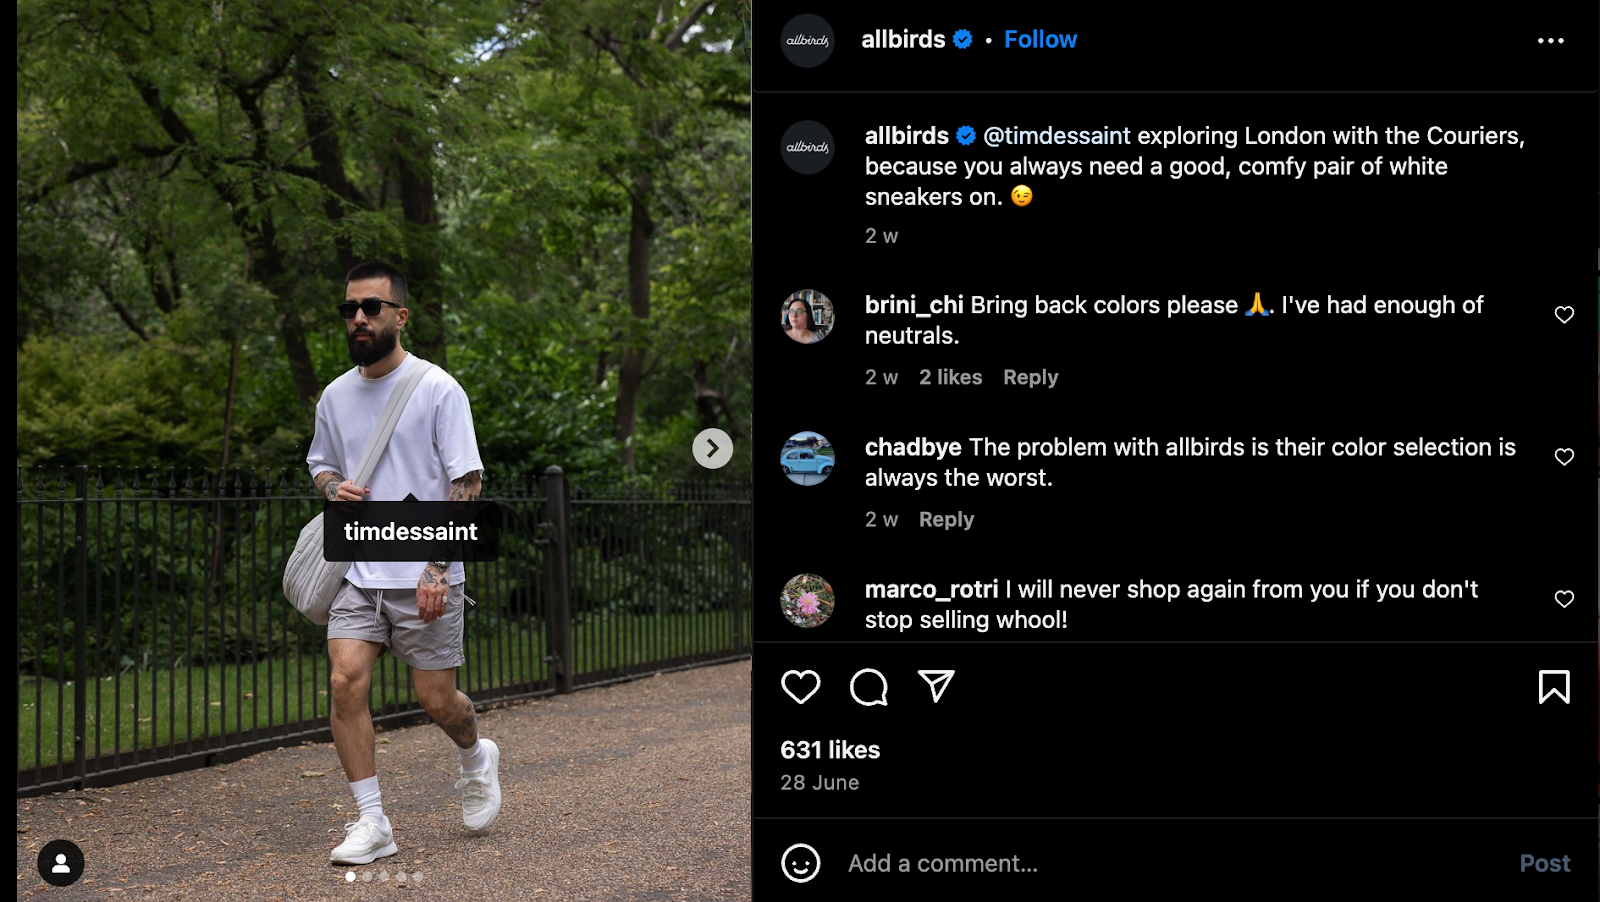Image resolution: width=1600 pixels, height=902 pixels.
Task: Follow the allbirds account
Action: pos(1040,40)
